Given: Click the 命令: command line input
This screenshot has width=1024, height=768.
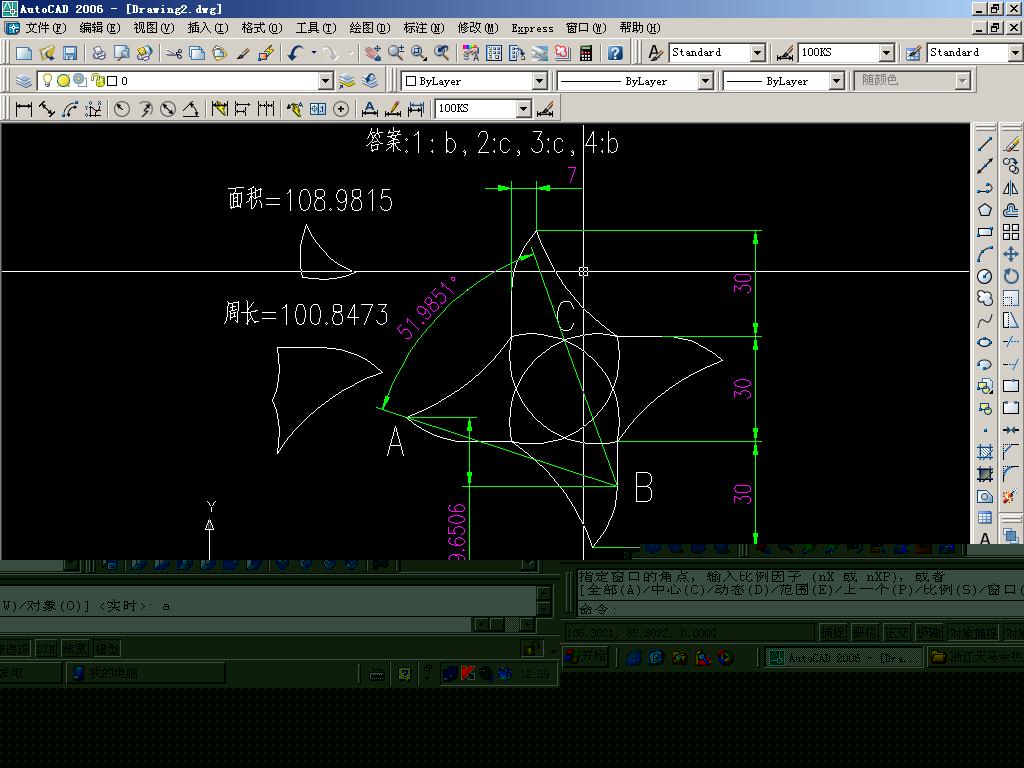Looking at the screenshot, I should click(x=800, y=609).
